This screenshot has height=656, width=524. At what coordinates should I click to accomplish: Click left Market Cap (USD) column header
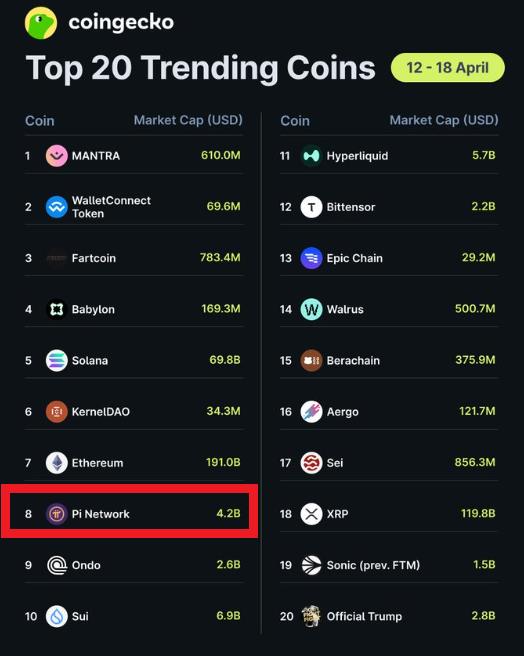coord(188,120)
